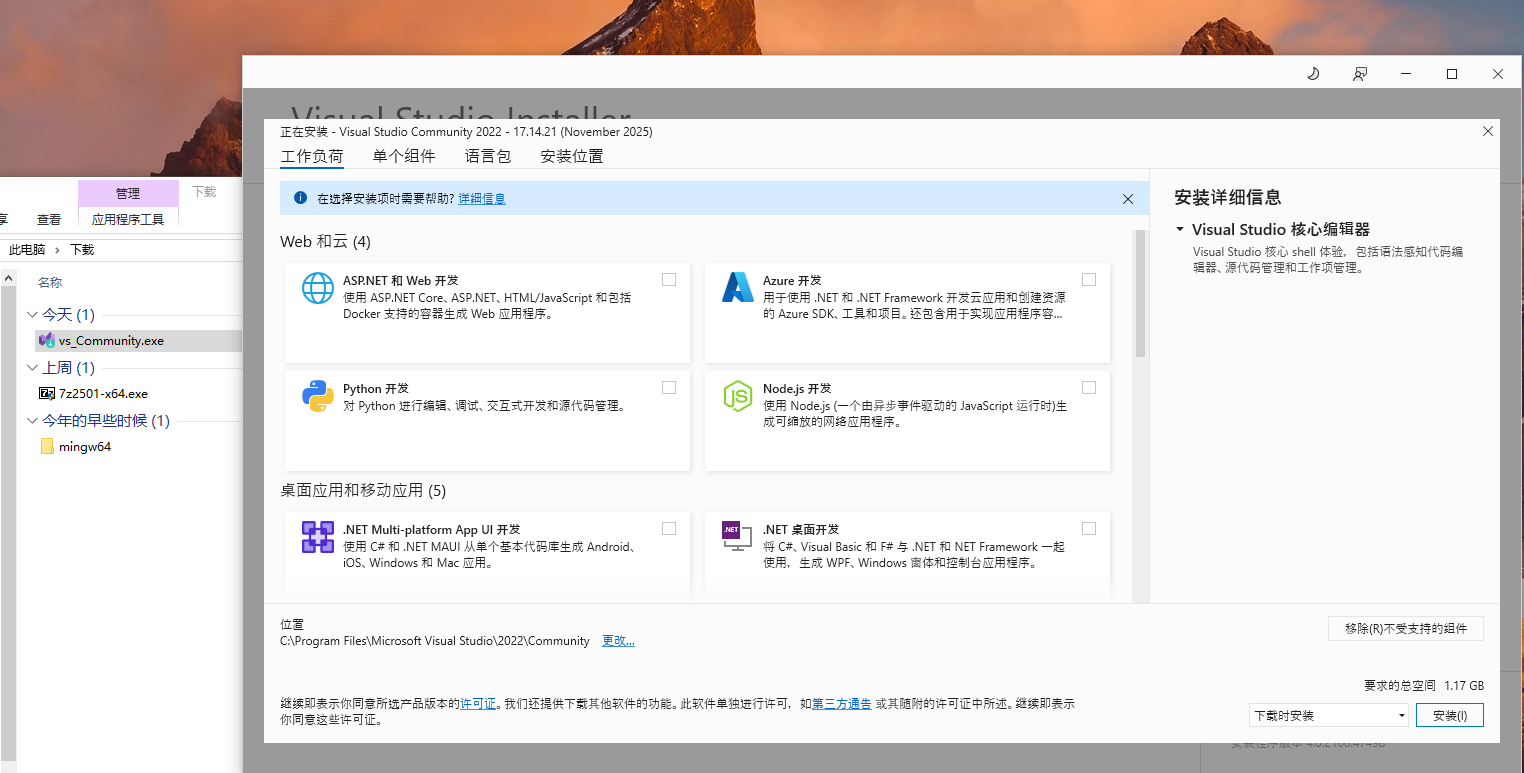This screenshot has height=773, width=1524.
Task: Click the 移除(R)不受支持的组件 button
Action: point(1406,628)
